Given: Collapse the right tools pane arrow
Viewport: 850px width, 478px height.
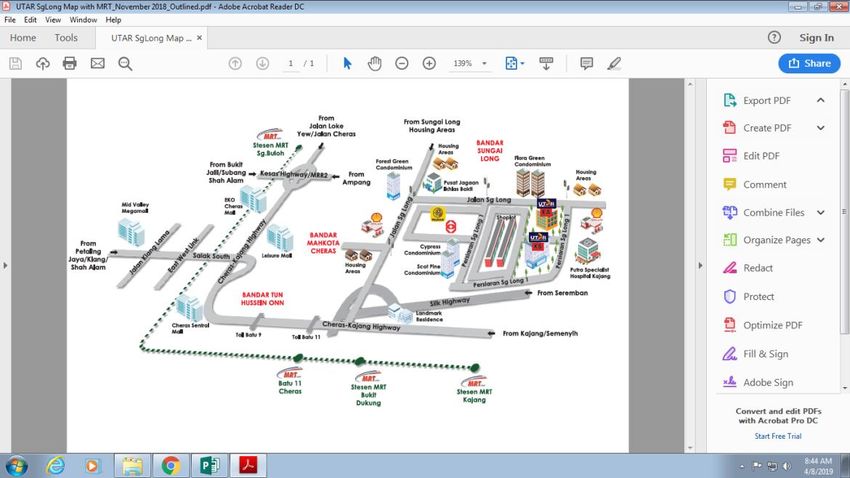Looking at the screenshot, I should click(700, 266).
